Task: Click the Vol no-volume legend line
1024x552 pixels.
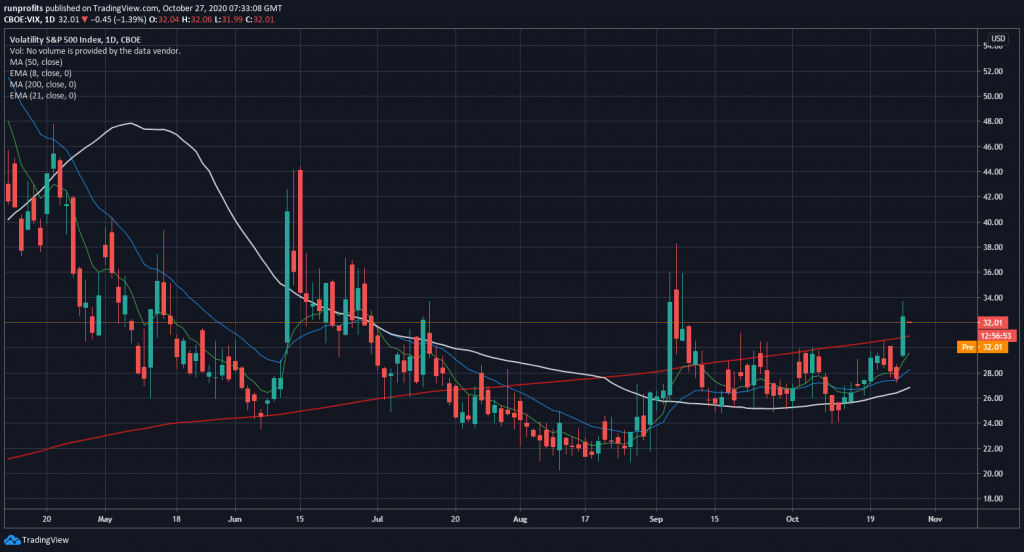Action: pyautogui.click(x=93, y=50)
